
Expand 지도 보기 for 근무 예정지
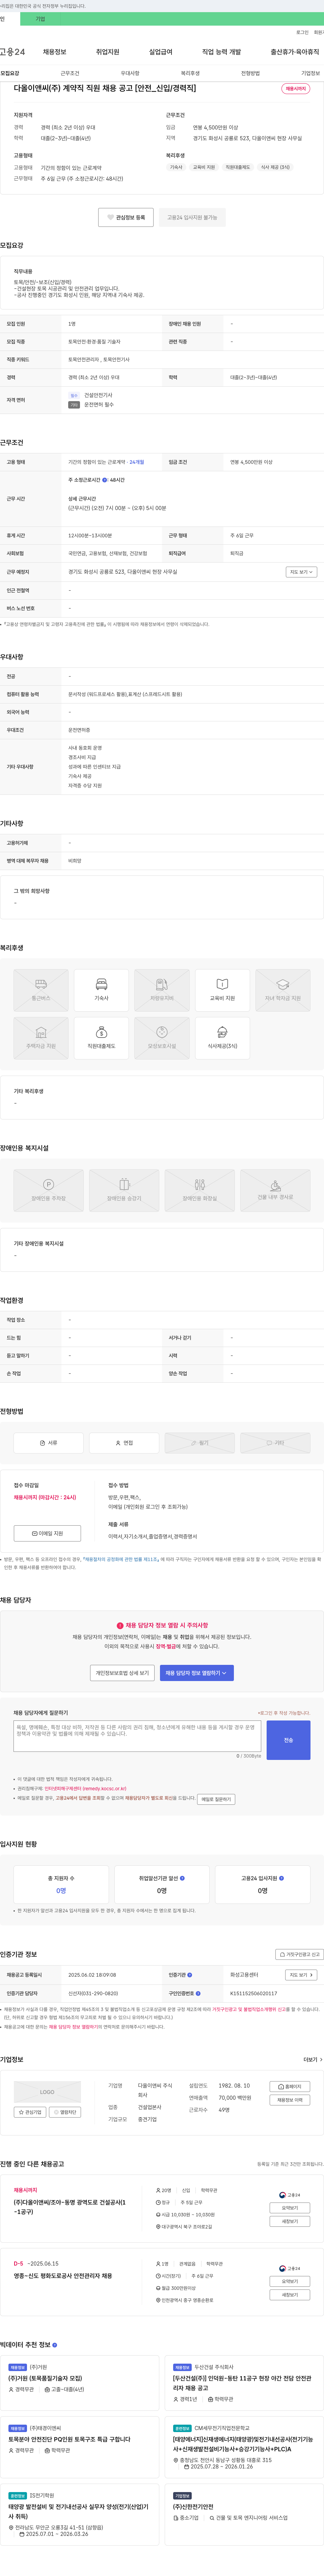[301, 572]
